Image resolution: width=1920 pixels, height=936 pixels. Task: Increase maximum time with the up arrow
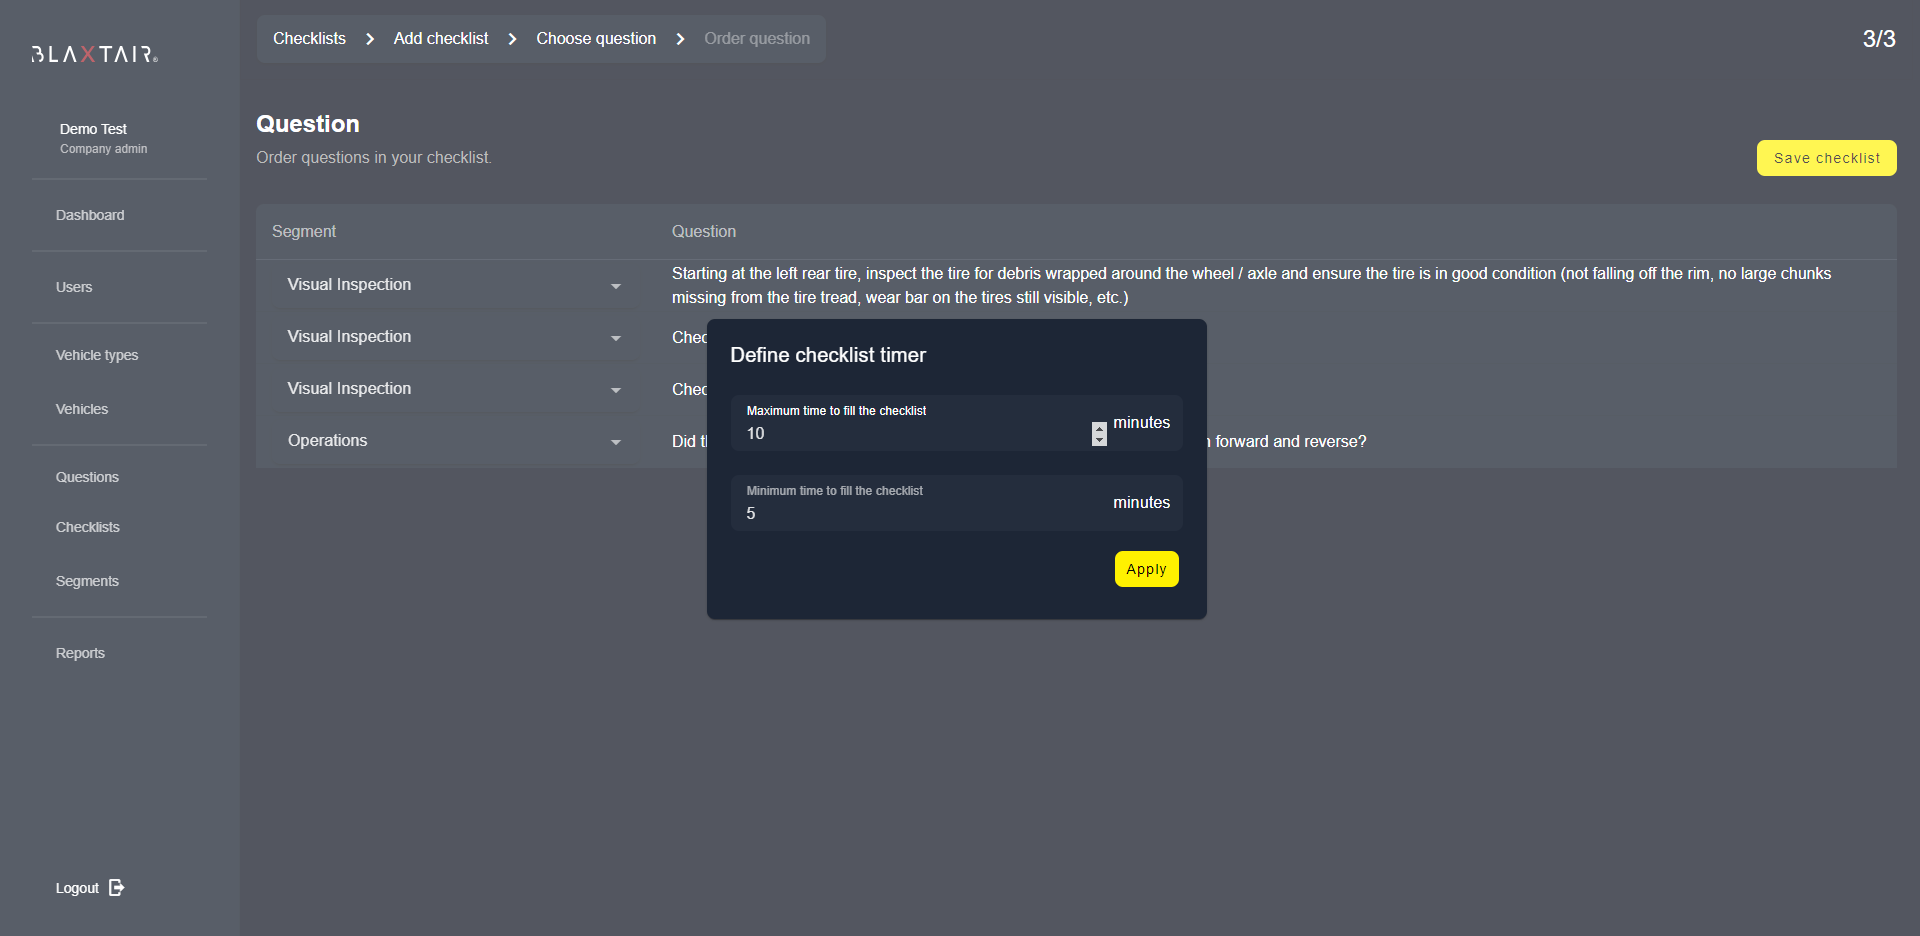1099,428
